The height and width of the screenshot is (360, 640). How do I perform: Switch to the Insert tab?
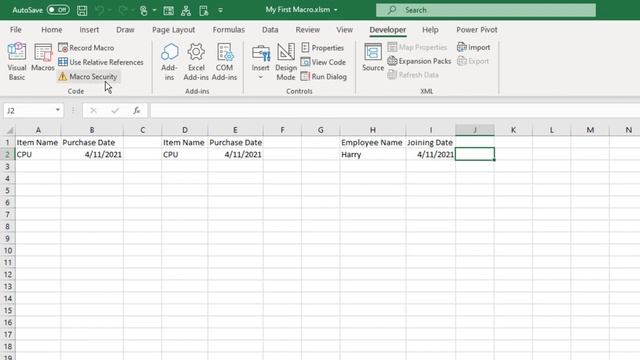[89, 30]
